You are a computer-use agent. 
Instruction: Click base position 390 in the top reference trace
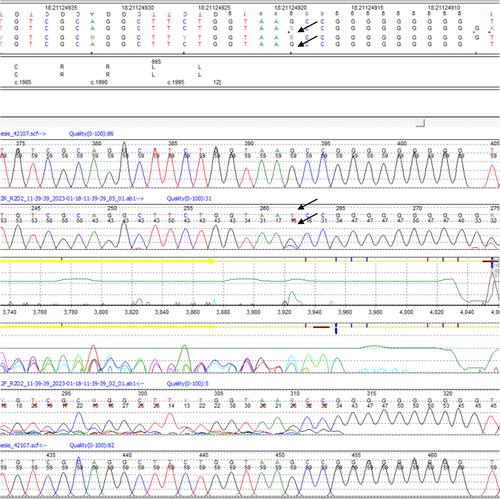click(x=249, y=143)
